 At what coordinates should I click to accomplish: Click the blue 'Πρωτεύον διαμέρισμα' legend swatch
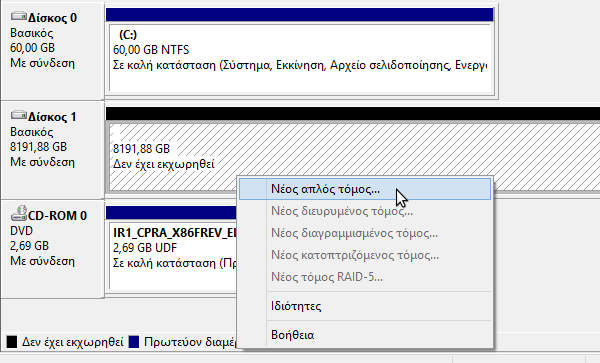[x=134, y=342]
